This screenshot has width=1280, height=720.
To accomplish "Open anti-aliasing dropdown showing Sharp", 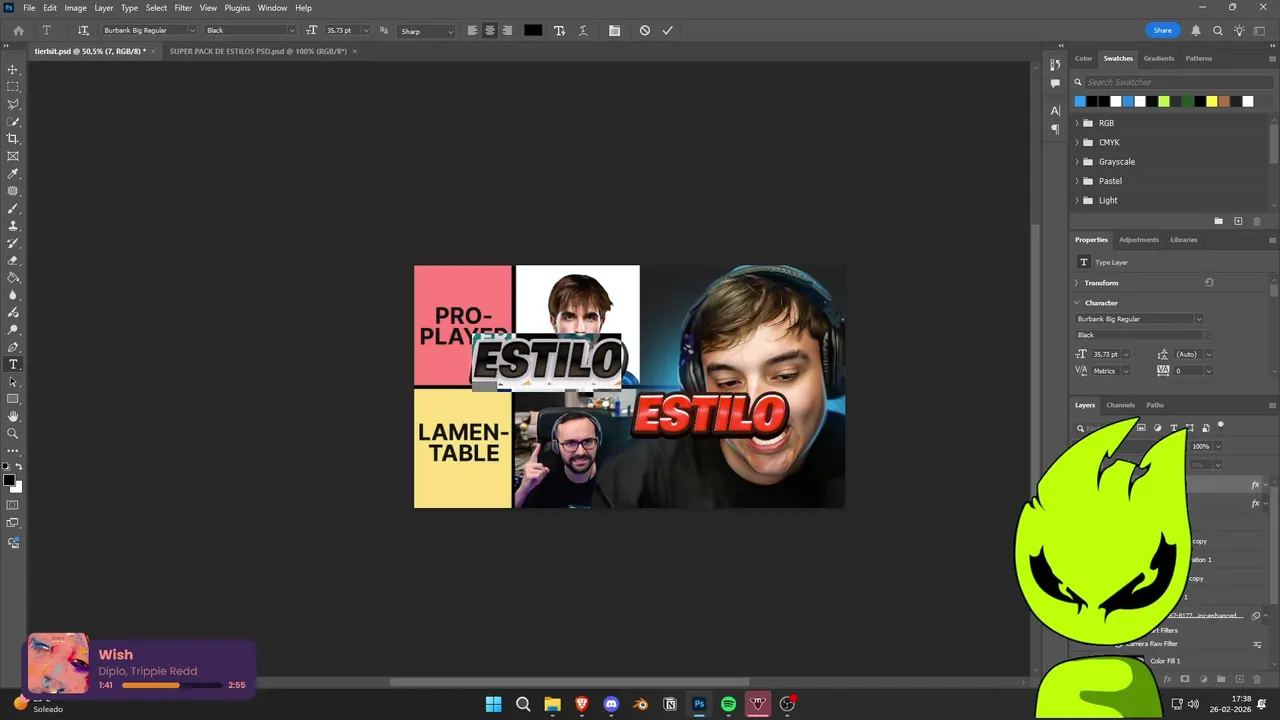I will (426, 31).
